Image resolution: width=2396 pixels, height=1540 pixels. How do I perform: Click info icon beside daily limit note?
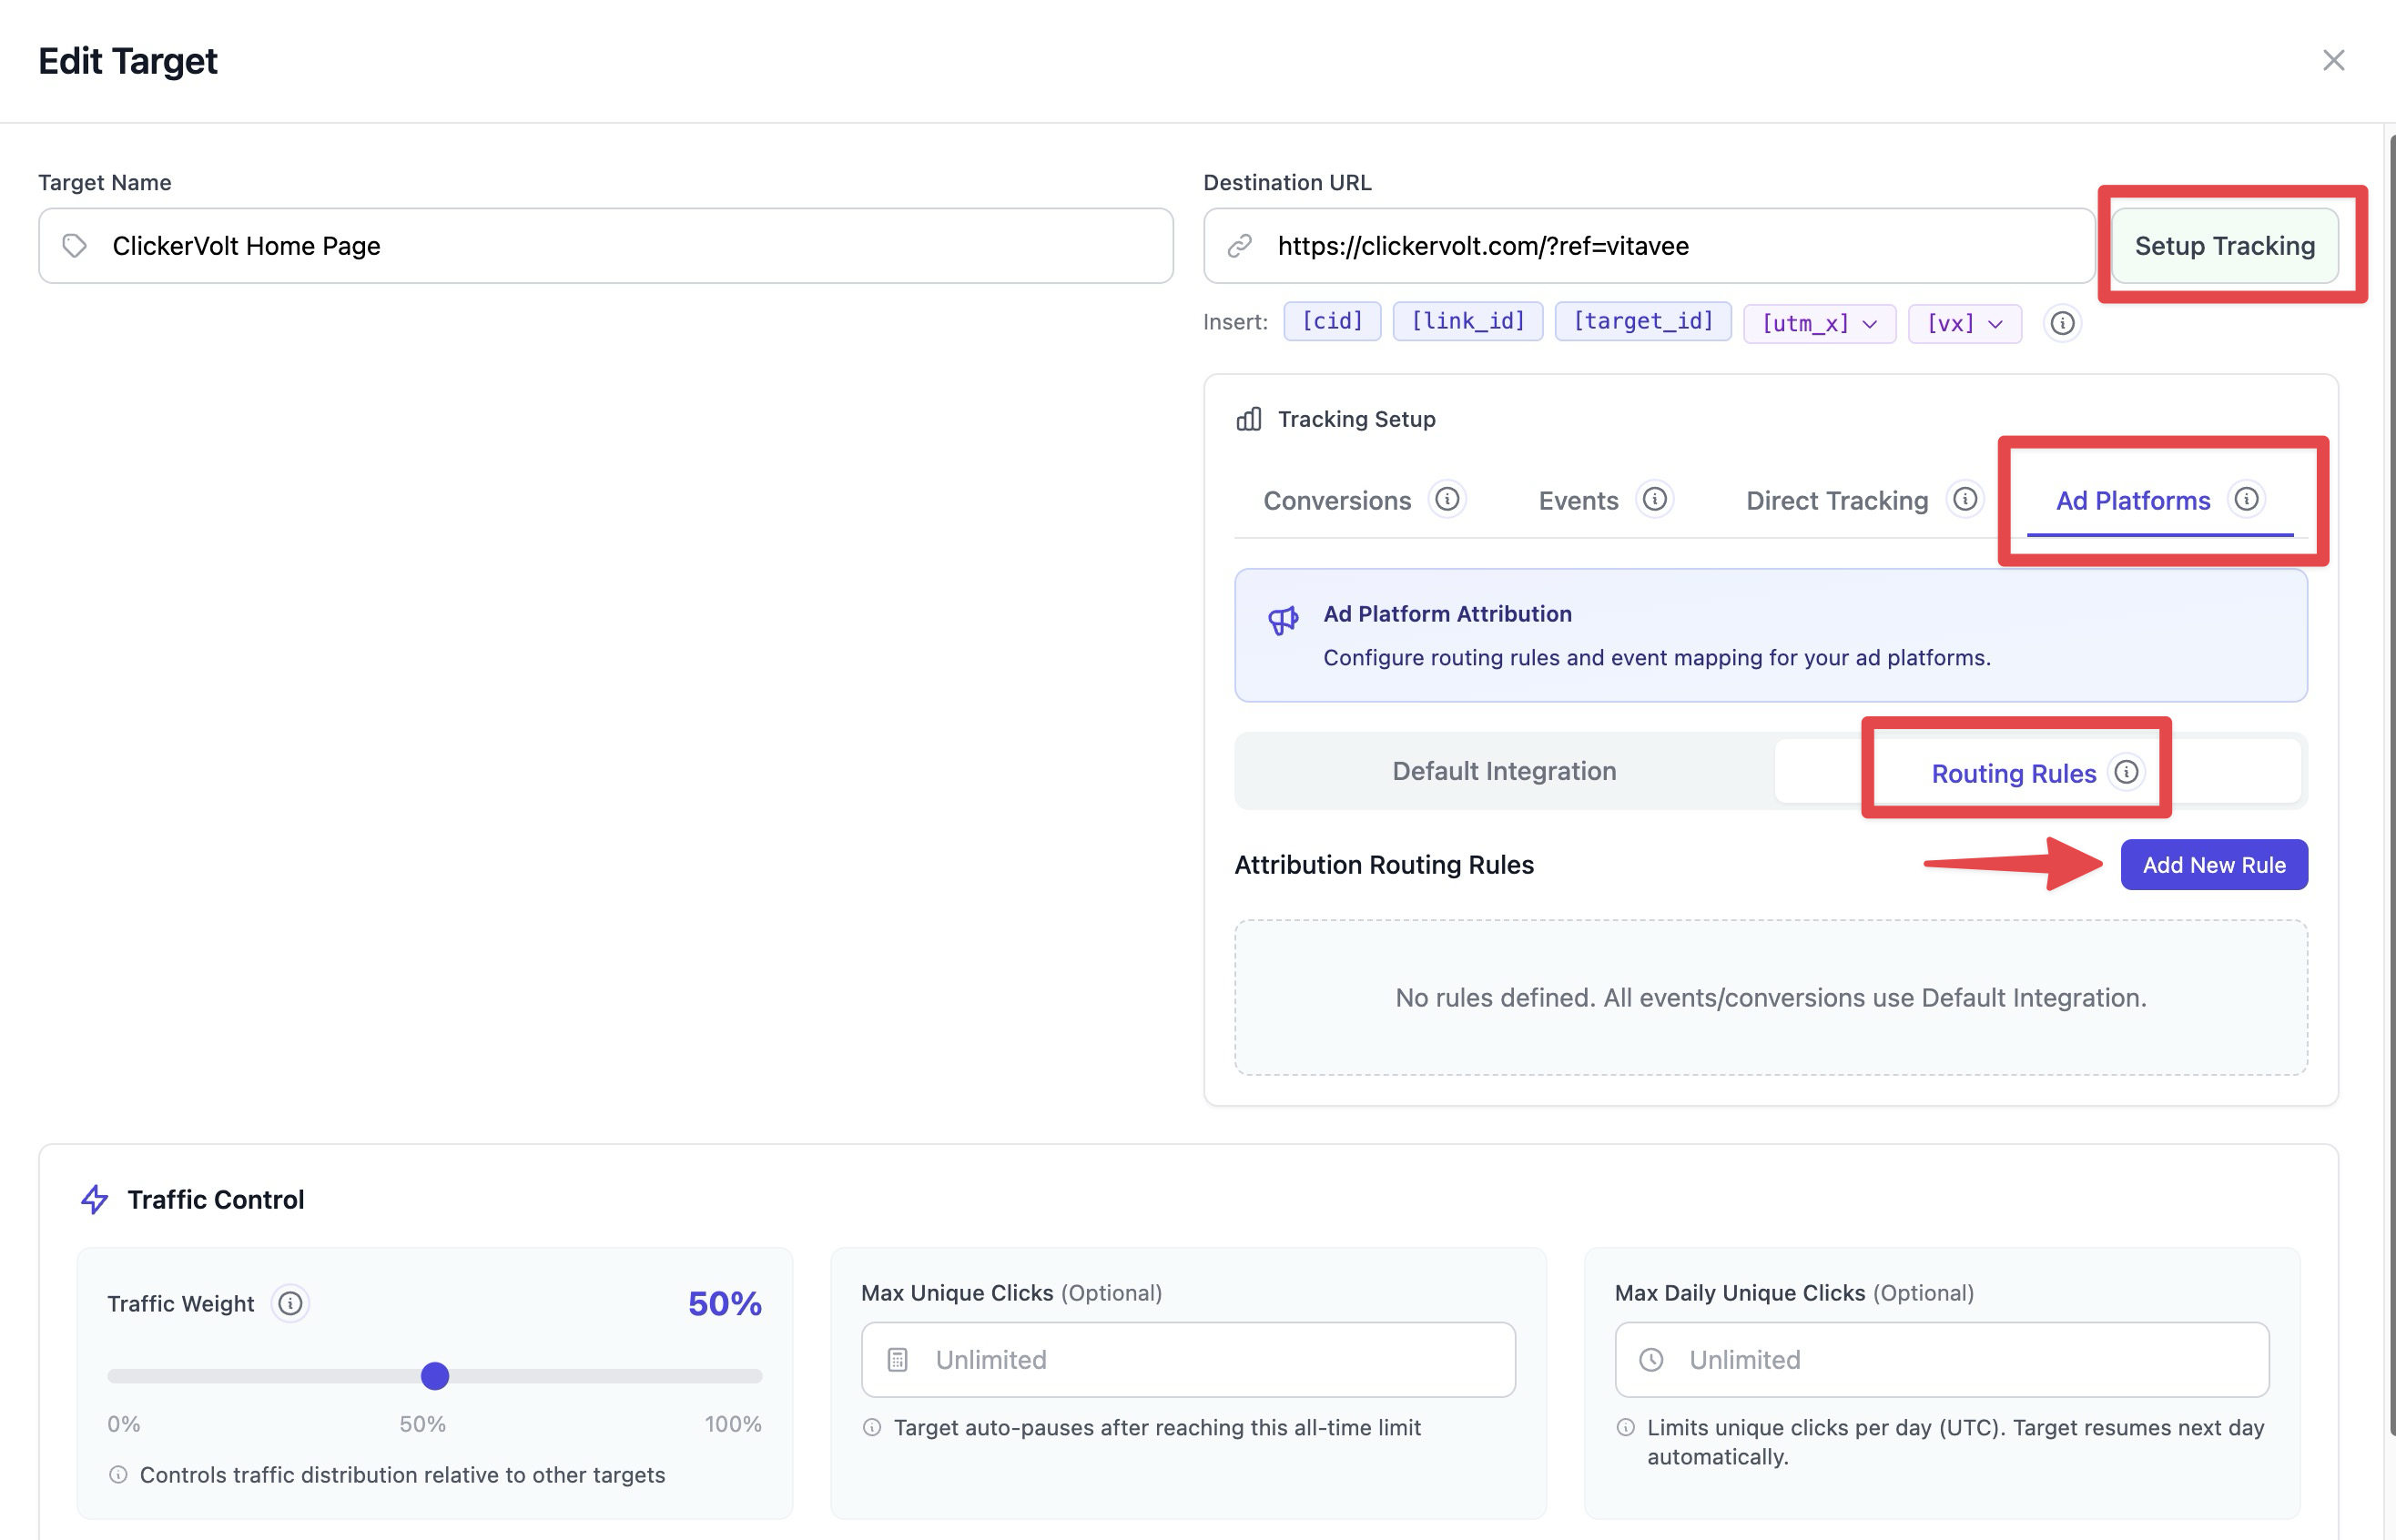click(x=1626, y=1428)
